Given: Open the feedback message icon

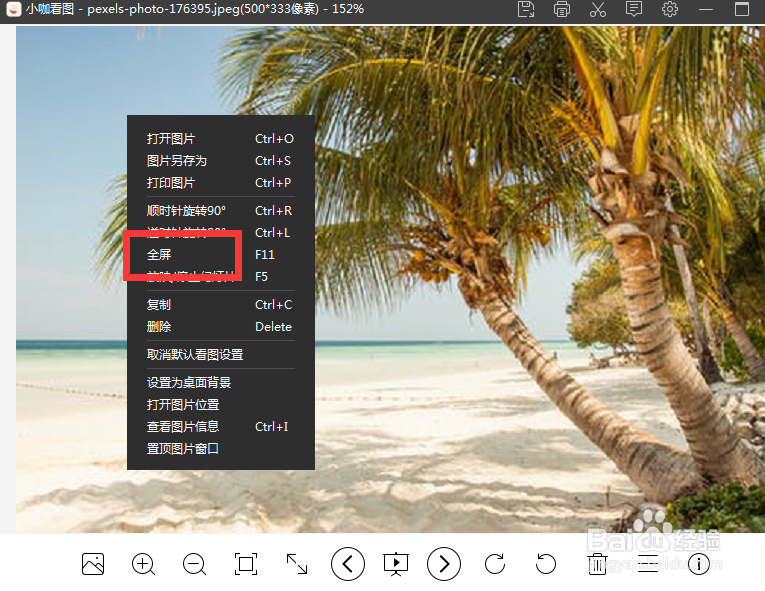Looking at the screenshot, I should pos(634,9).
